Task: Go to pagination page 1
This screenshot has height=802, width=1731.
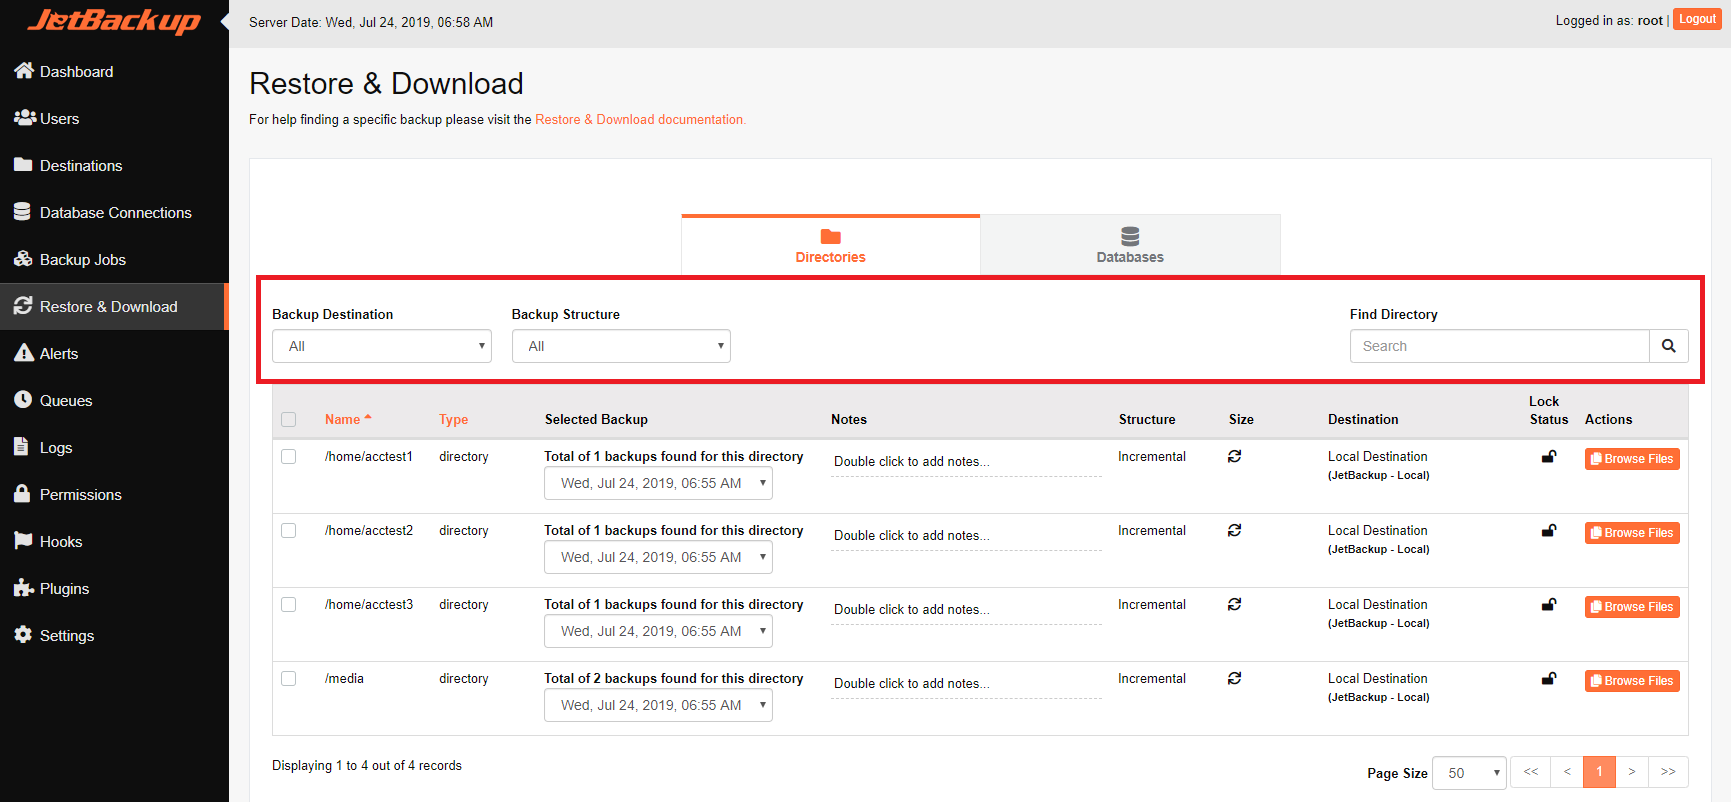Action: pyautogui.click(x=1599, y=772)
